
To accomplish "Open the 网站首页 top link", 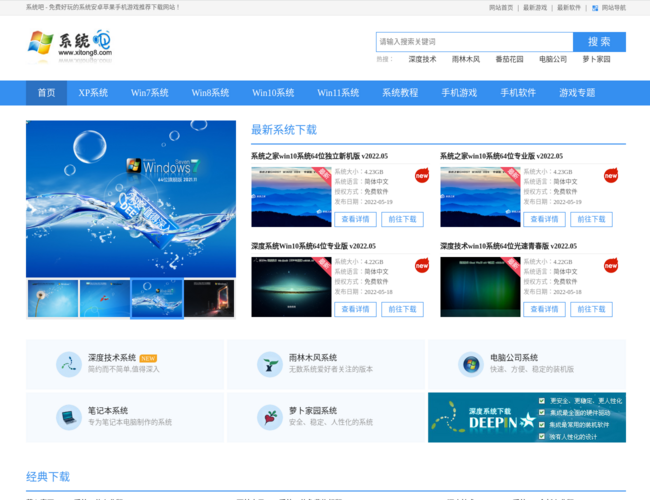I will [x=501, y=8].
